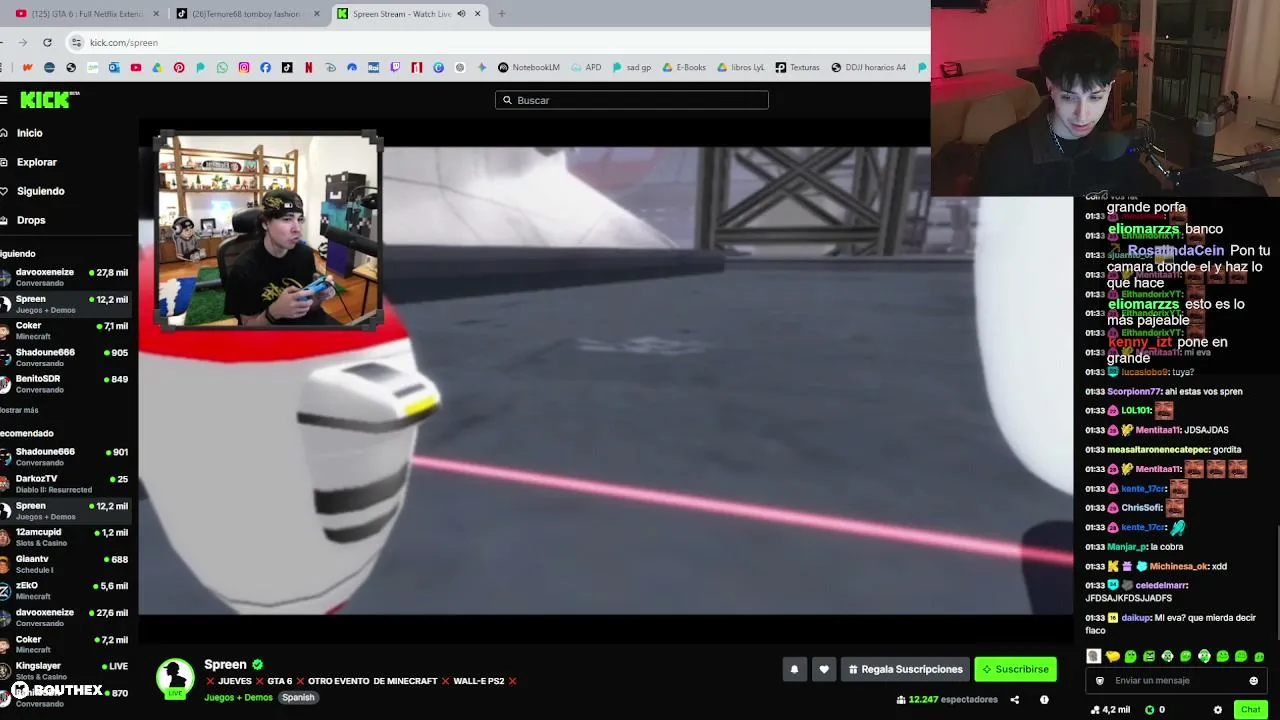
Task: Click Regala Suscripciones button
Action: [906, 669]
